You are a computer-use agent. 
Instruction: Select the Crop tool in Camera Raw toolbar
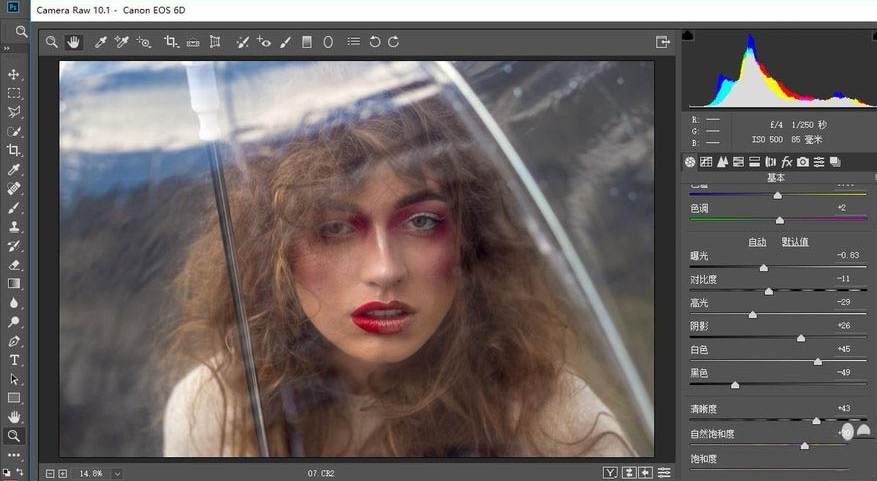coord(171,42)
